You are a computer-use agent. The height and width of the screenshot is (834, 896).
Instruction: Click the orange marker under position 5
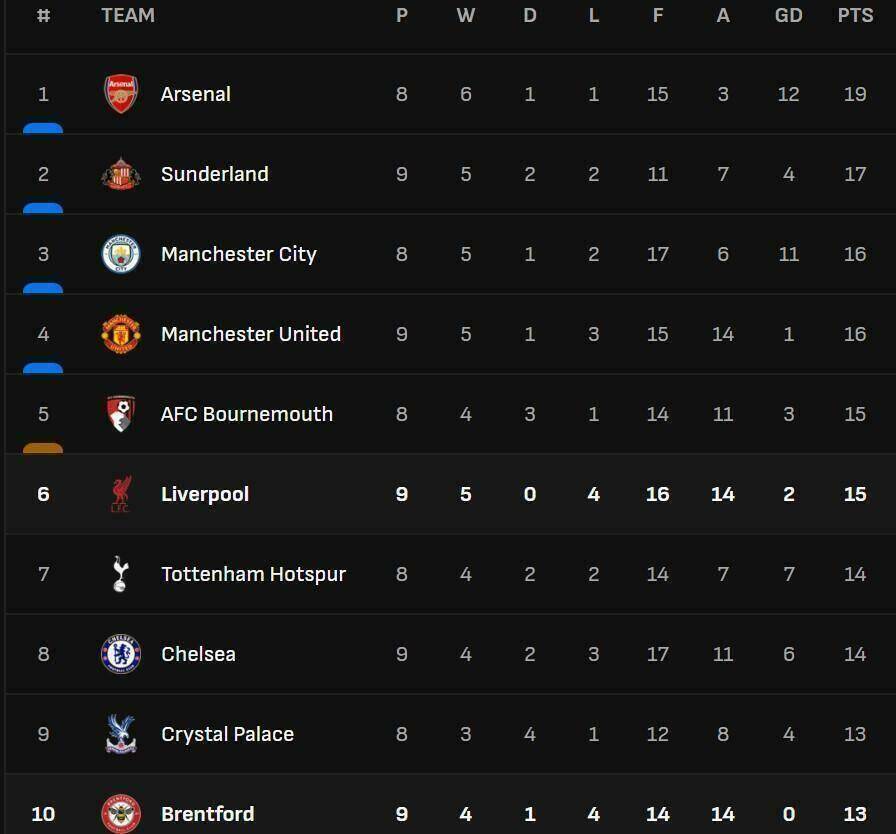tap(43, 449)
